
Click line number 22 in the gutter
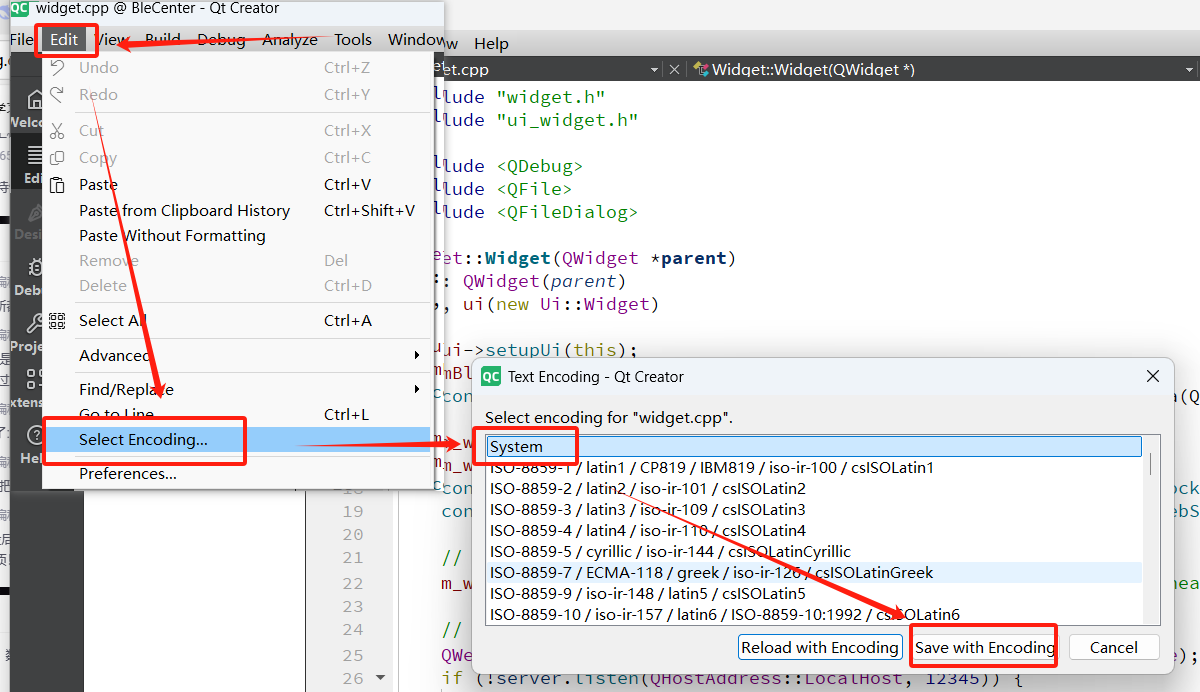click(353, 583)
